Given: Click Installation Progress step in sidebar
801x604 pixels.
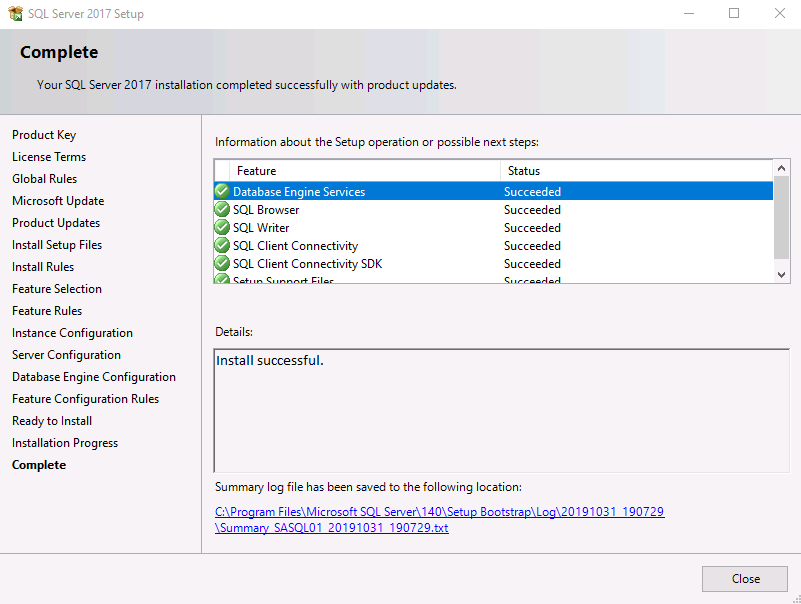Looking at the screenshot, I should [65, 443].
